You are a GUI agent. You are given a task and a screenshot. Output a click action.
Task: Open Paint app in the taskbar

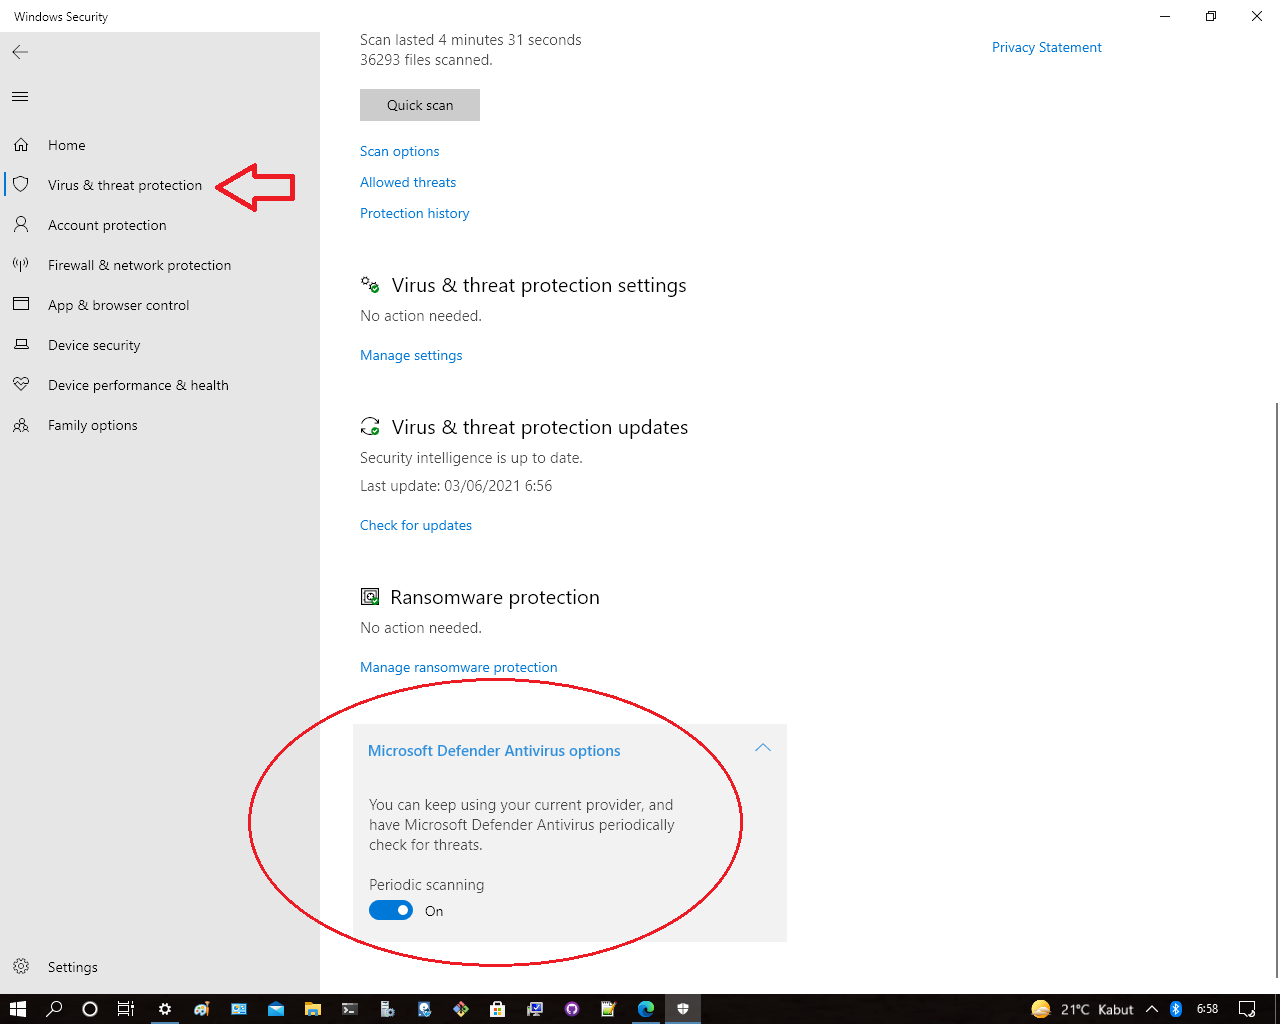tap(202, 1009)
